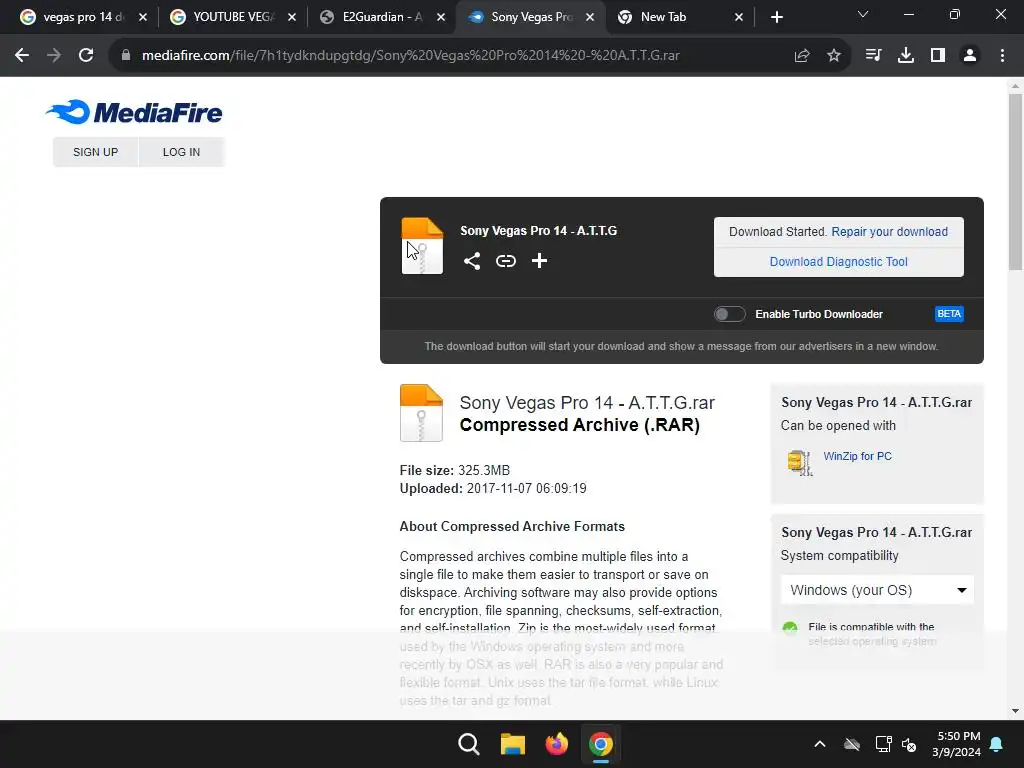The height and width of the screenshot is (768, 1024).
Task: View site info via the lock icon
Action: [126, 56]
